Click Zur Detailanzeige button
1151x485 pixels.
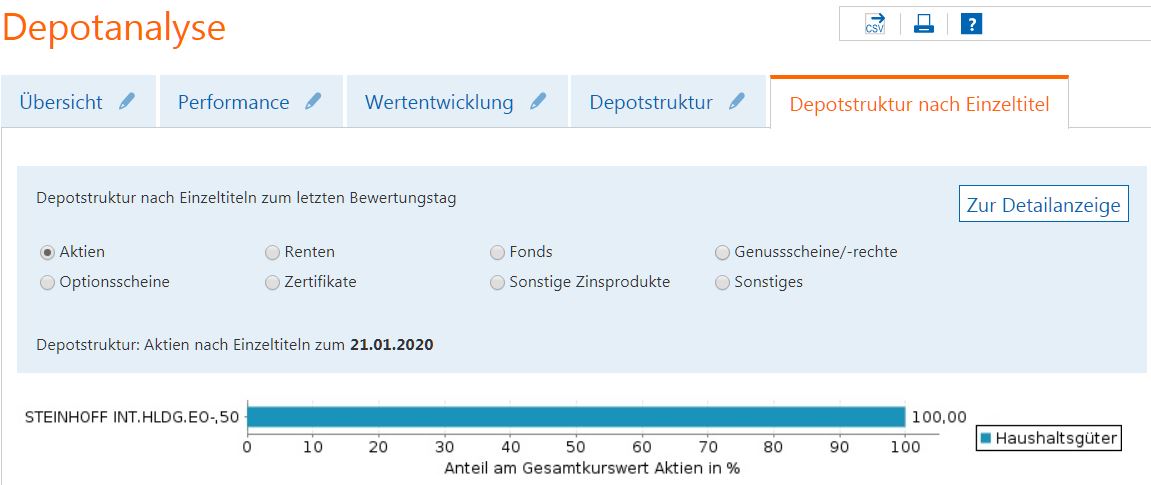point(1043,205)
